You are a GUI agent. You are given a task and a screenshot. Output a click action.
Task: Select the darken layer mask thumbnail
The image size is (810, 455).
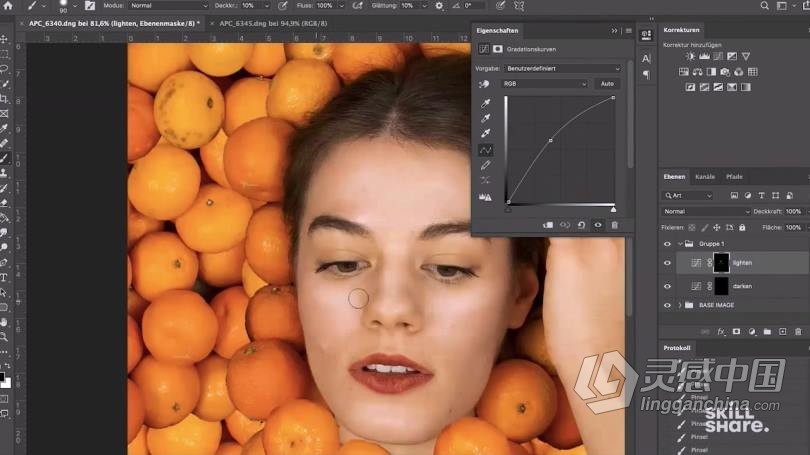721,286
